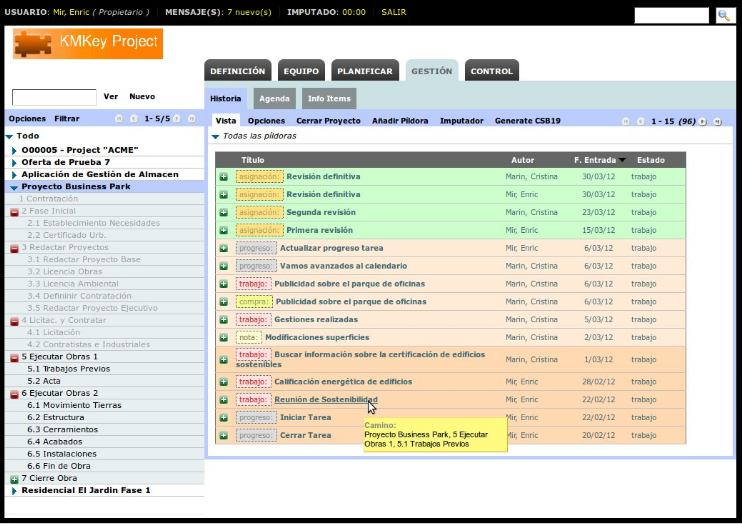The width and height of the screenshot is (742, 524).
Task: Open the Agenda tab
Action: pyautogui.click(x=274, y=99)
